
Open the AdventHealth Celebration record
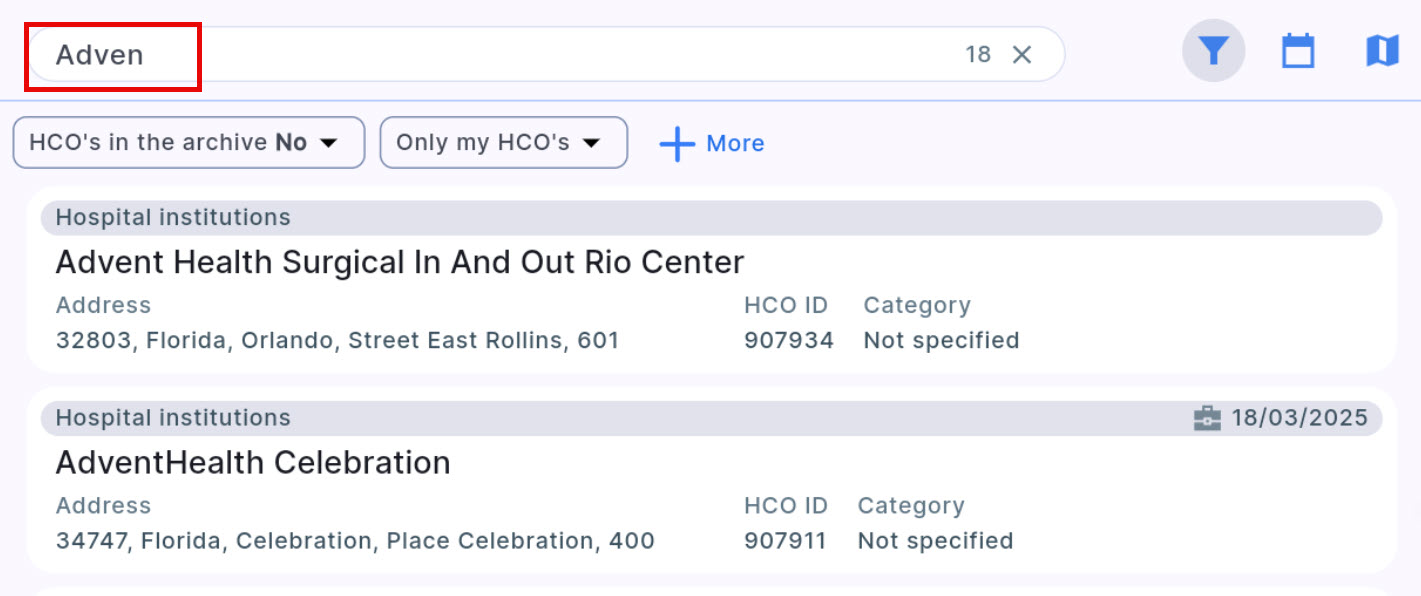253,462
